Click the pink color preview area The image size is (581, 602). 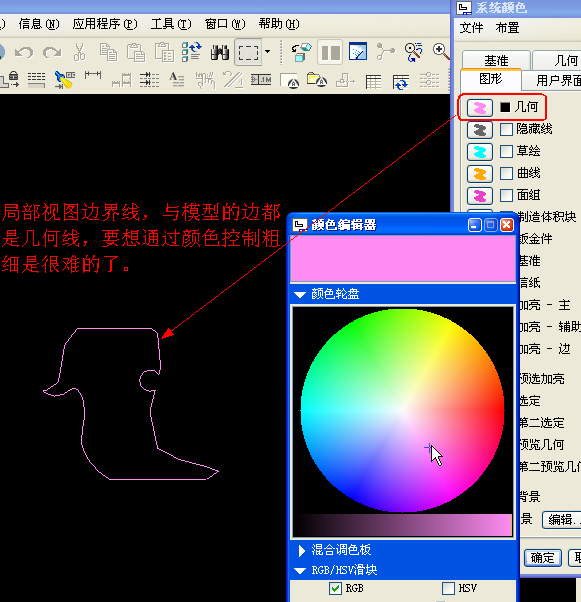pos(403,259)
